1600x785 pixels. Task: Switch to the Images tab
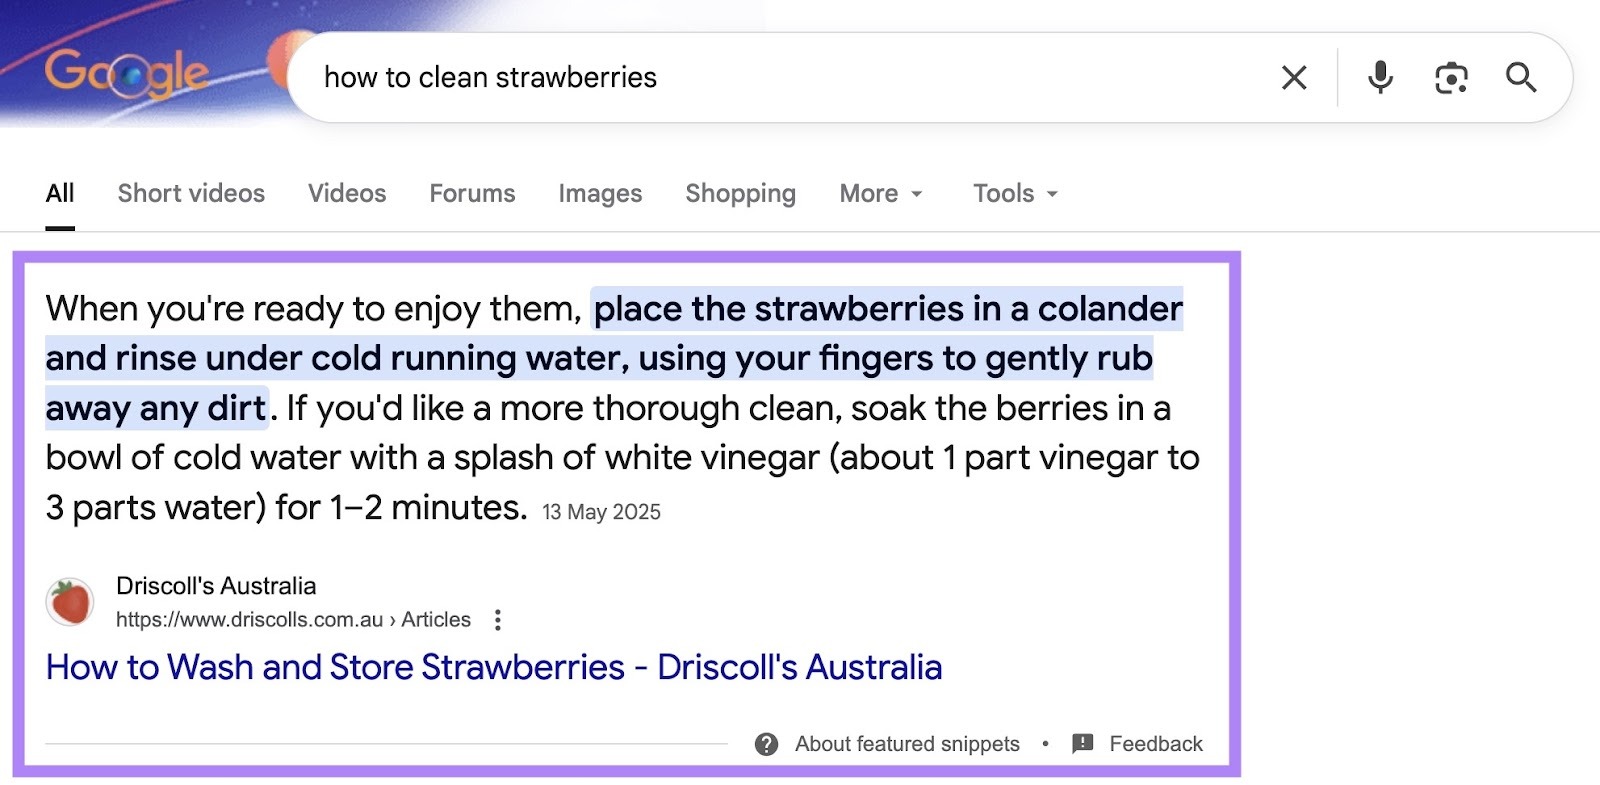[x=599, y=193]
